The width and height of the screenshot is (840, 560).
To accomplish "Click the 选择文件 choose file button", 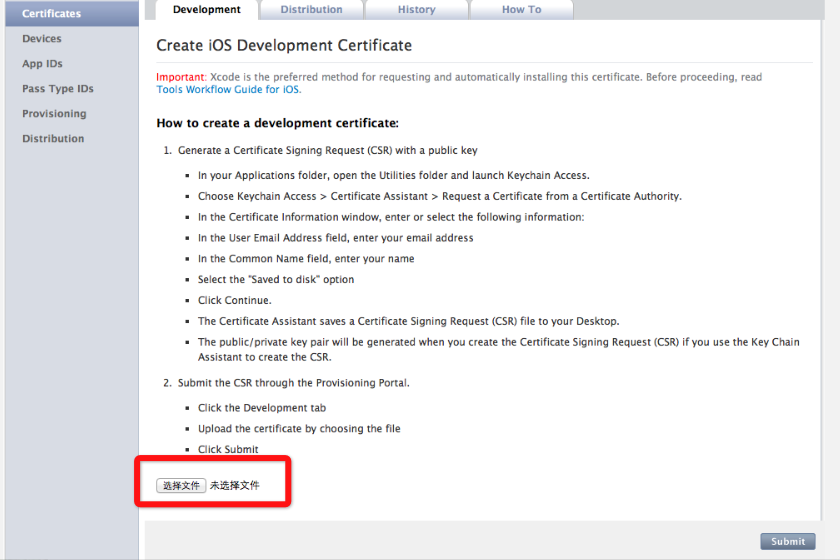I will [x=181, y=486].
